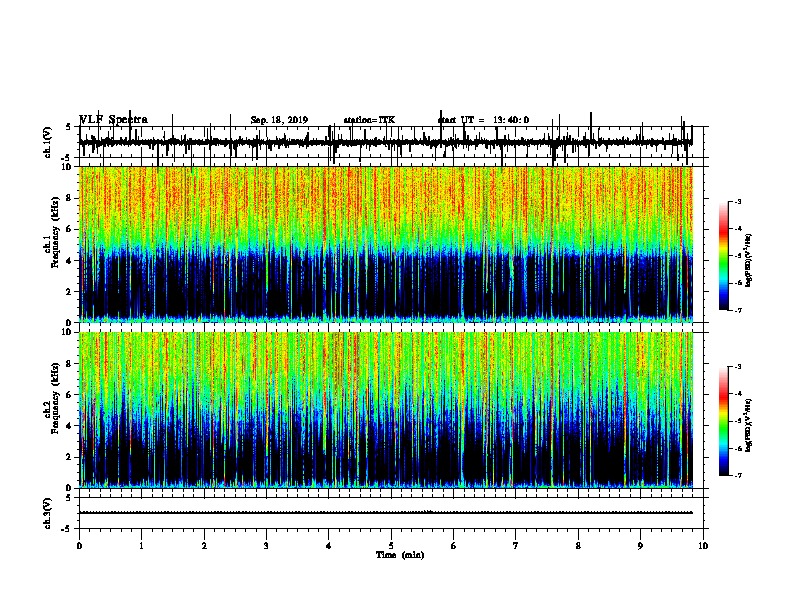This screenshot has height=612, width=792.
Task: Click time axis tick label "7"
Action: click(x=516, y=546)
